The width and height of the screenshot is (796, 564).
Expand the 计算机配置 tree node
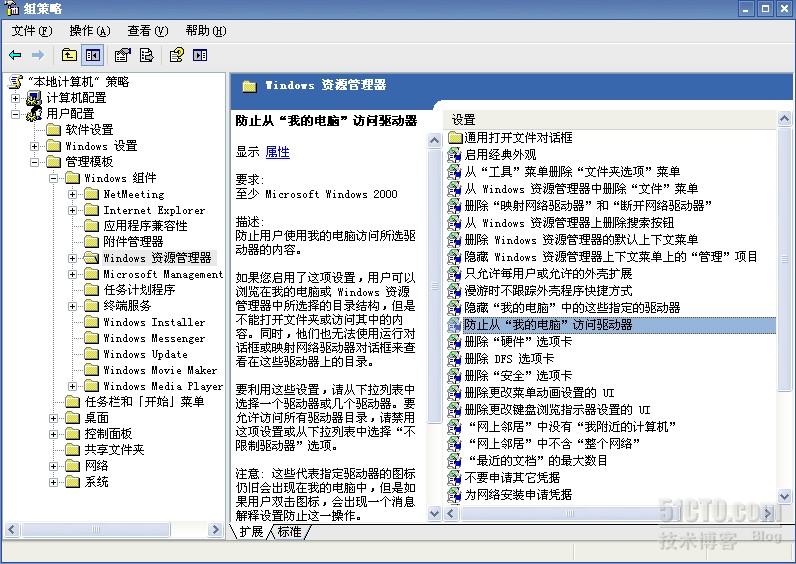16,98
